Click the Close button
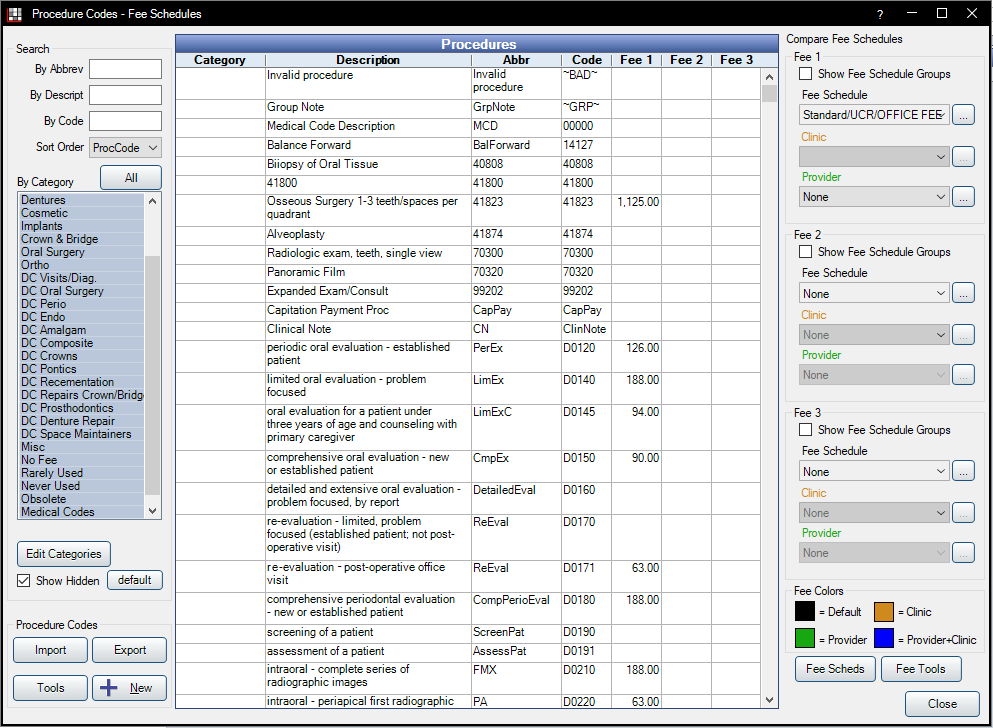The width and height of the screenshot is (993, 728). (942, 704)
